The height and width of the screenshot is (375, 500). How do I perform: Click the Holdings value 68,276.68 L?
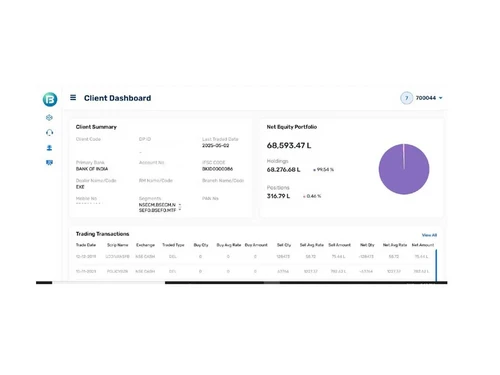point(283,170)
